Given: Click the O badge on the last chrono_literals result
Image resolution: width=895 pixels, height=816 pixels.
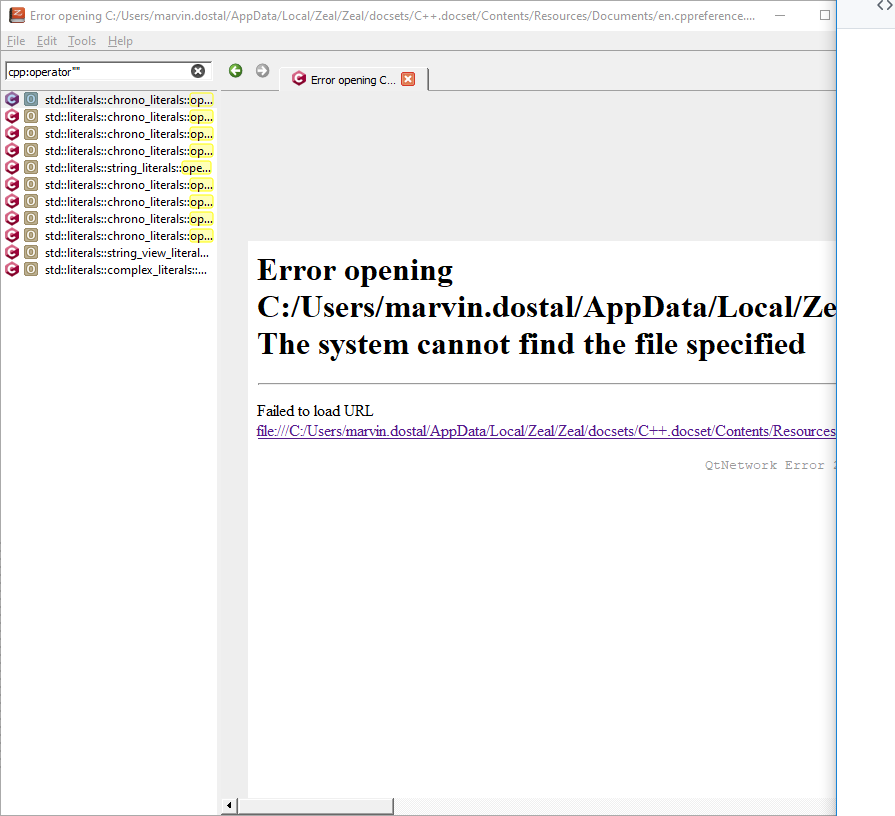Looking at the screenshot, I should click(x=30, y=235).
